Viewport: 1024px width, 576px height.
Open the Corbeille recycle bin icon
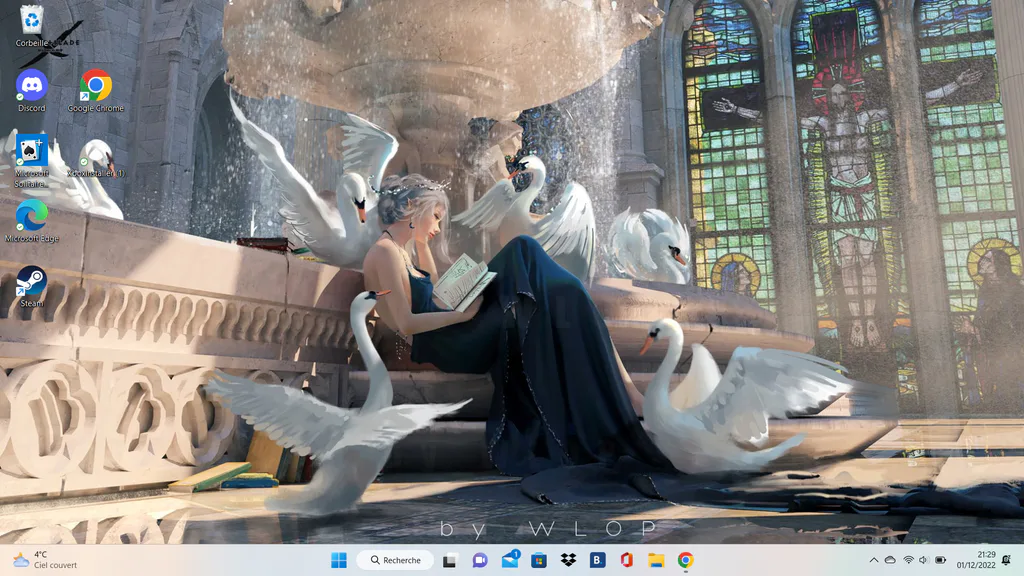(x=31, y=26)
